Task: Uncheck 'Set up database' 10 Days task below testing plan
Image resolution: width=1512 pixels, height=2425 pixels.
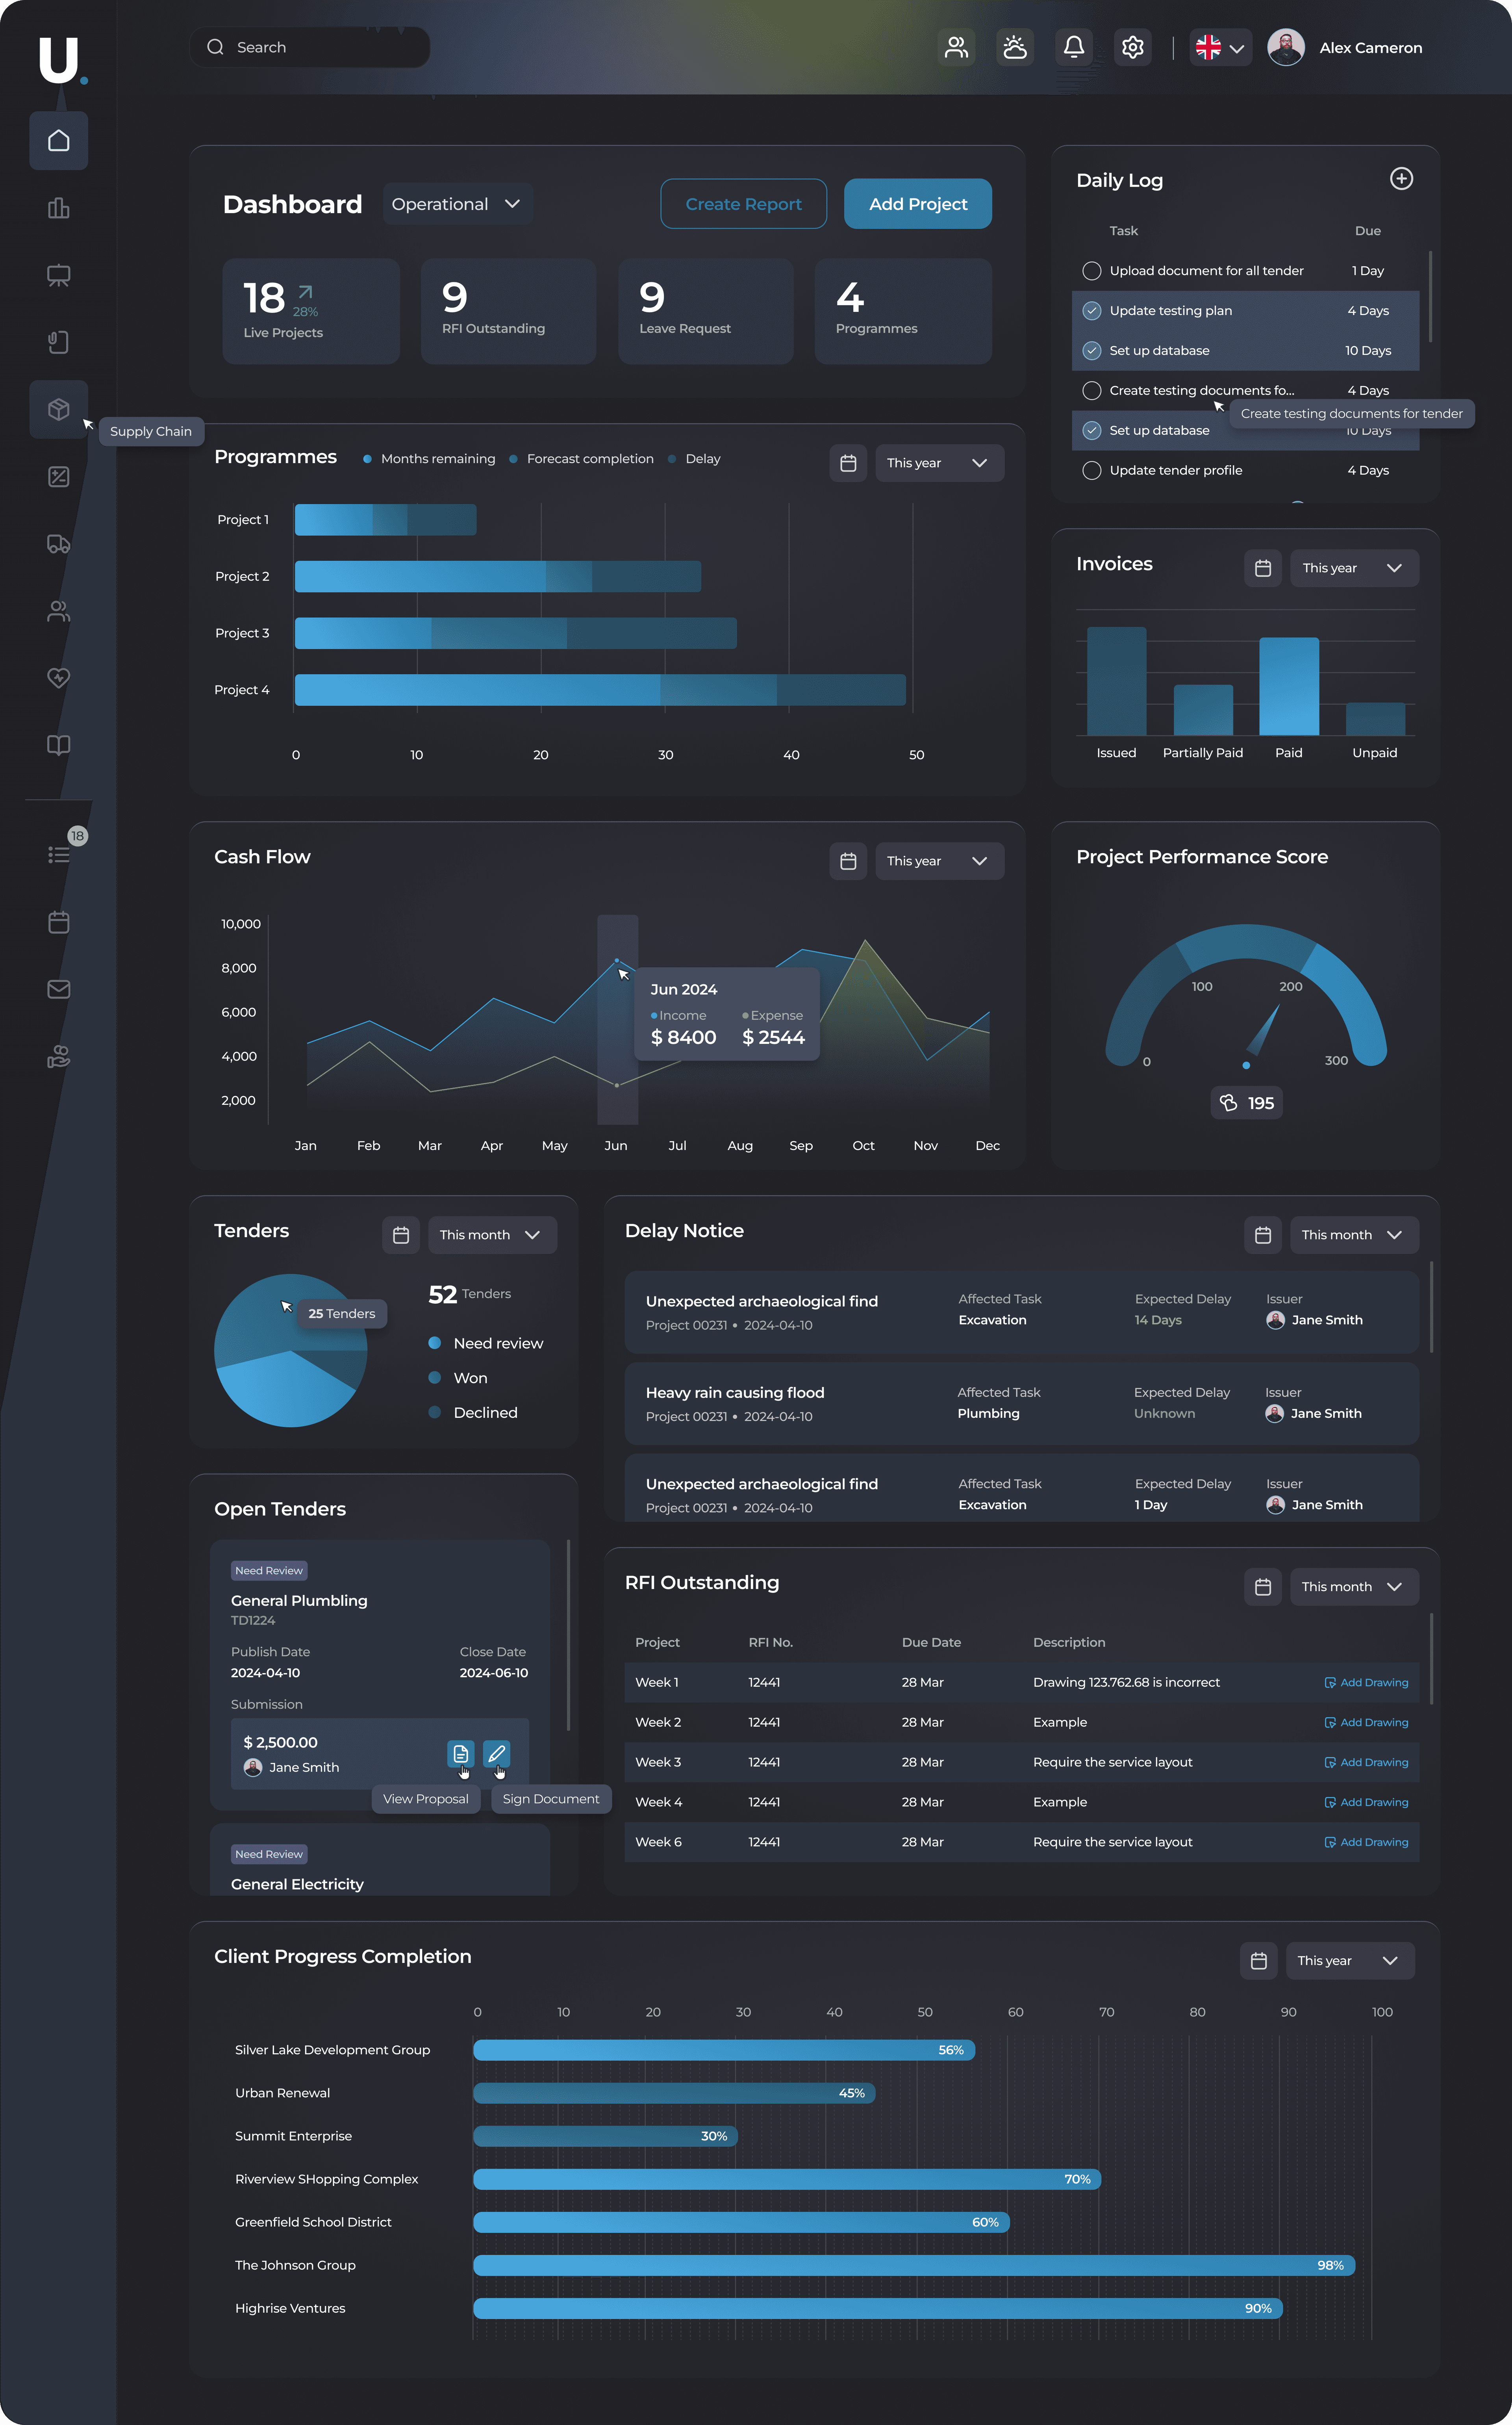Action: click(1092, 351)
